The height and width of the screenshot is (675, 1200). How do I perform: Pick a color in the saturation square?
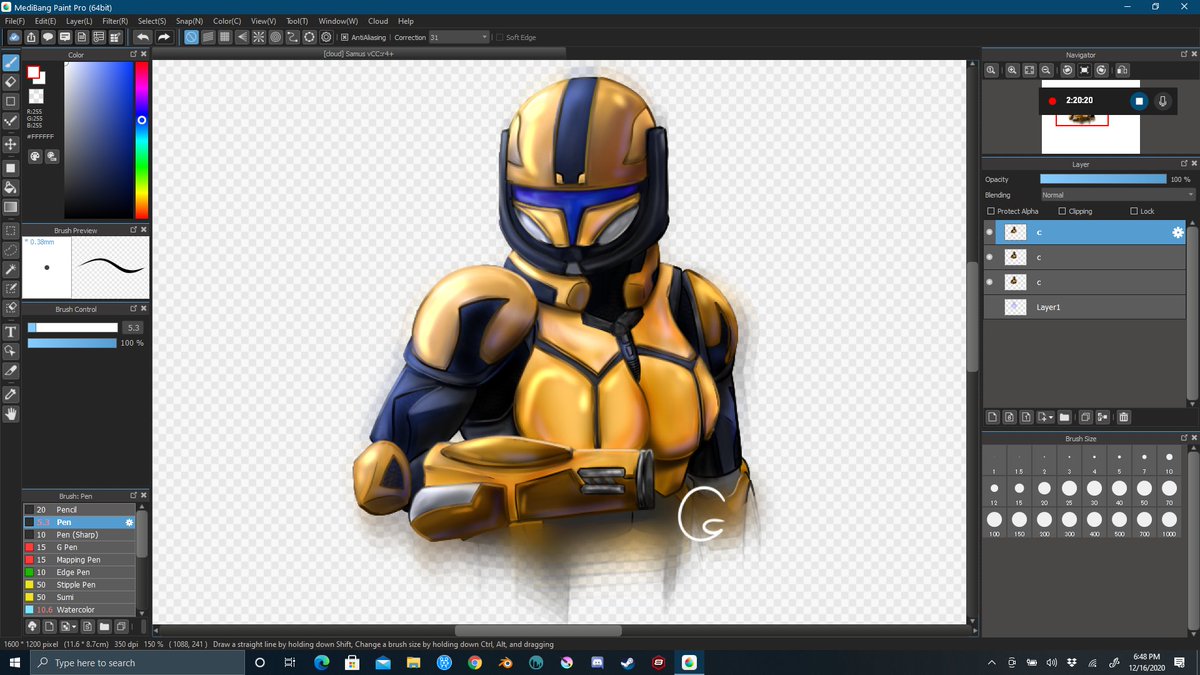pyautogui.click(x=99, y=140)
